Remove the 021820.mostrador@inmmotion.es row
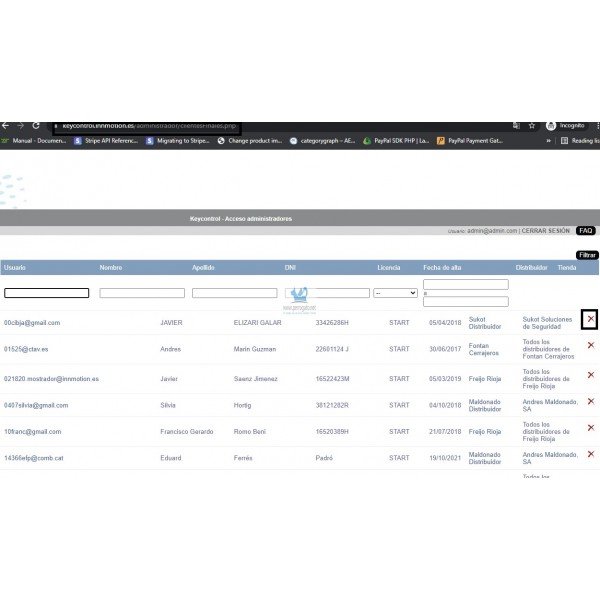The image size is (600, 600). [590, 375]
